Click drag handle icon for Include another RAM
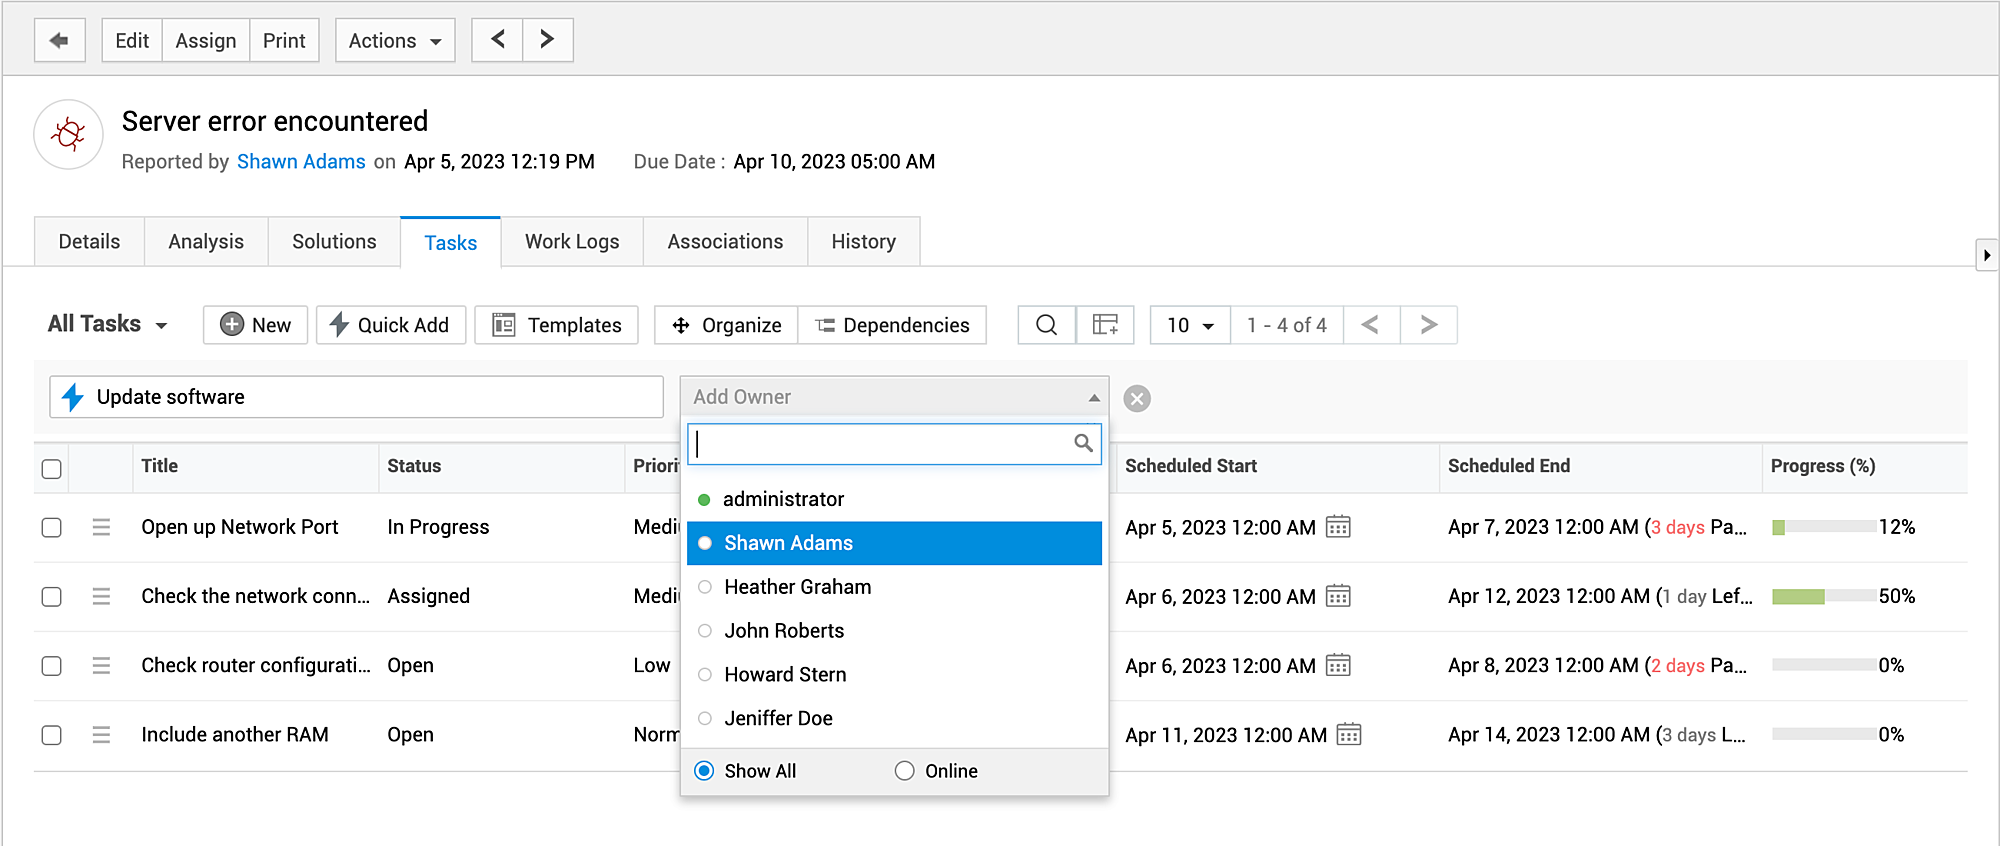 (x=101, y=735)
